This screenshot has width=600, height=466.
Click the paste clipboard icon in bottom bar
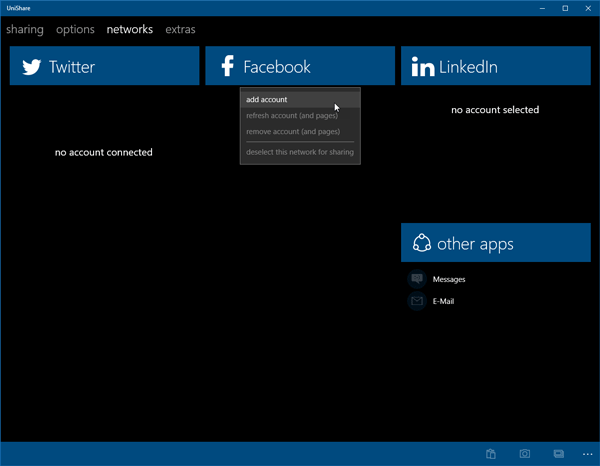tap(491, 454)
